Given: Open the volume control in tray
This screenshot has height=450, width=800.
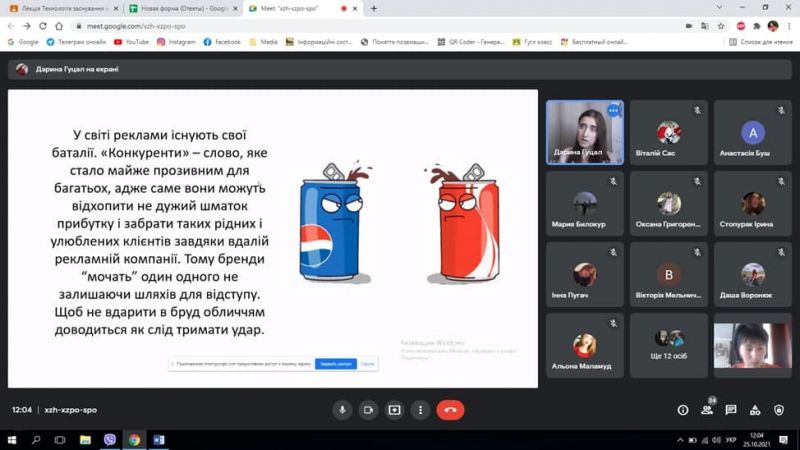Looking at the screenshot, I should (x=716, y=440).
